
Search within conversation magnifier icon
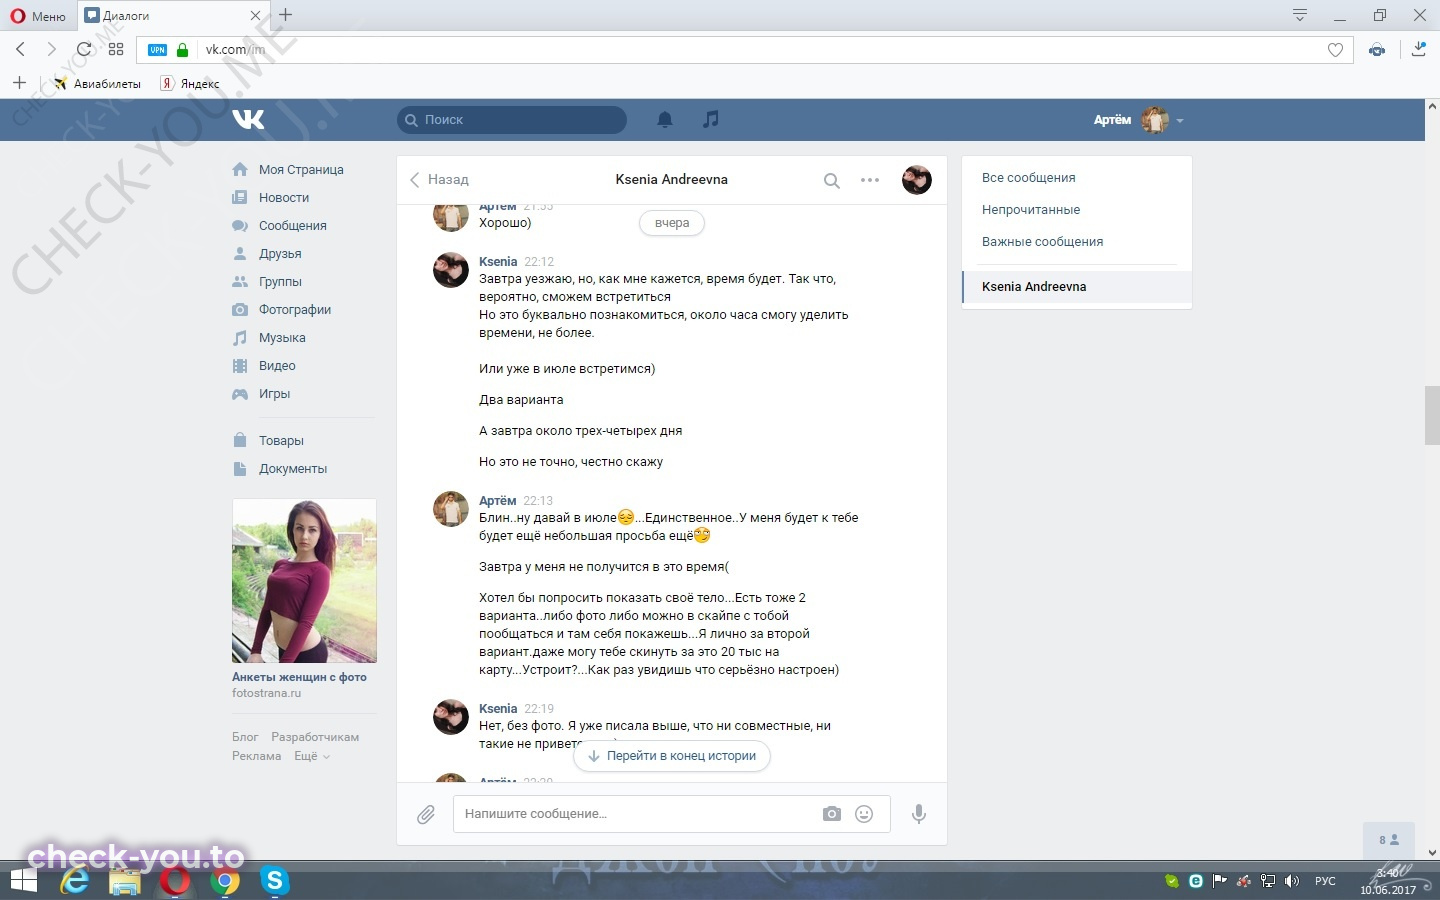(831, 181)
